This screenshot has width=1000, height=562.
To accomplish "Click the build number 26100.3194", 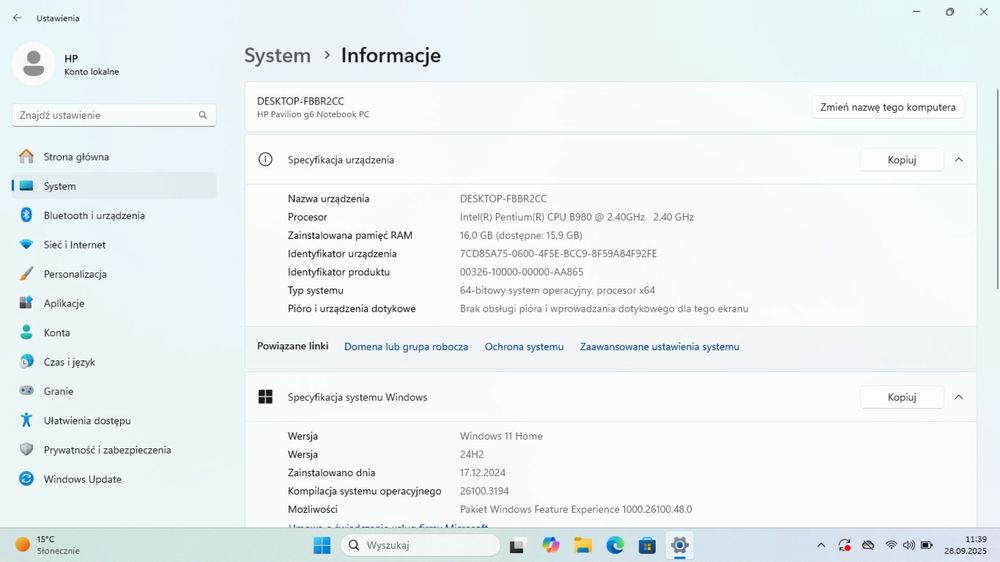I will (x=484, y=491).
